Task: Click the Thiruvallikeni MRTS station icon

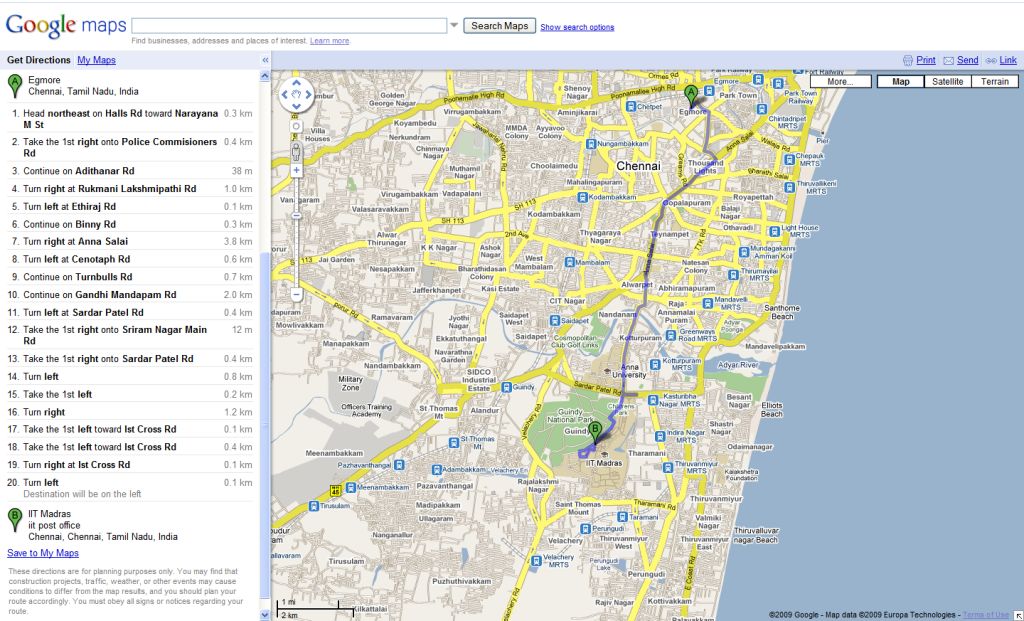Action: click(x=789, y=187)
